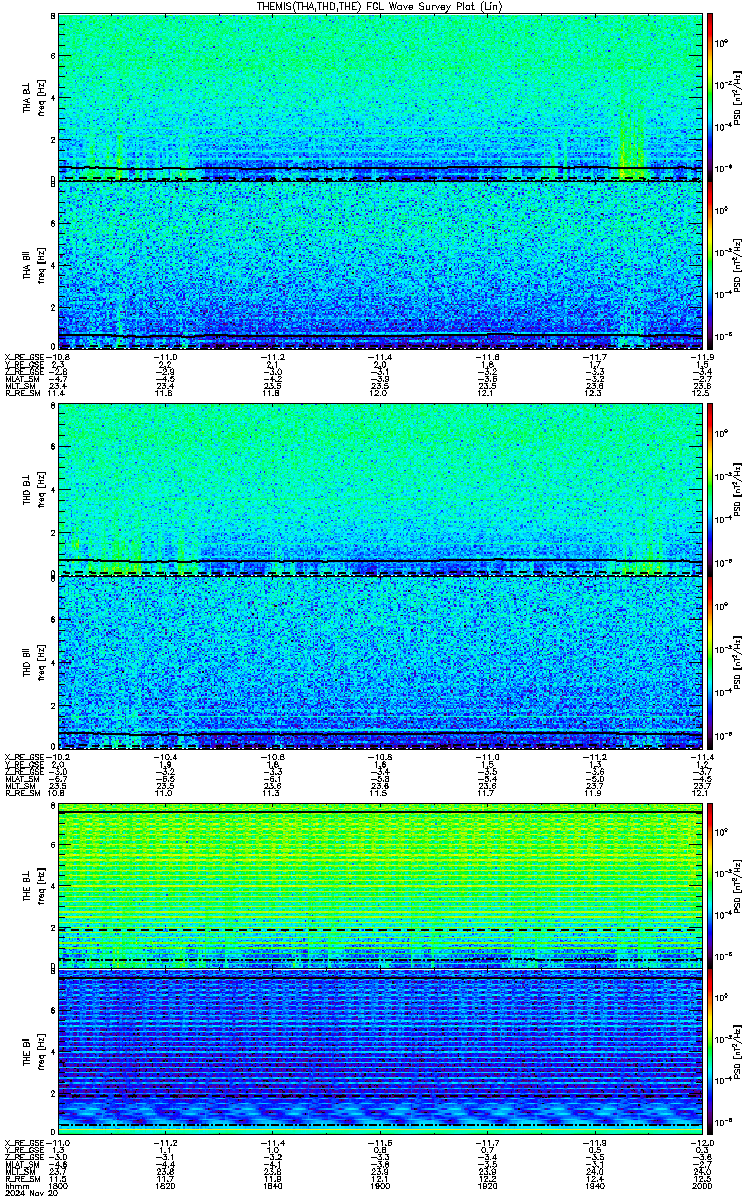This screenshot has width=750, height=1200.
Task: Click the THE B-perpendicular y-axis label
Action: tap(29, 884)
